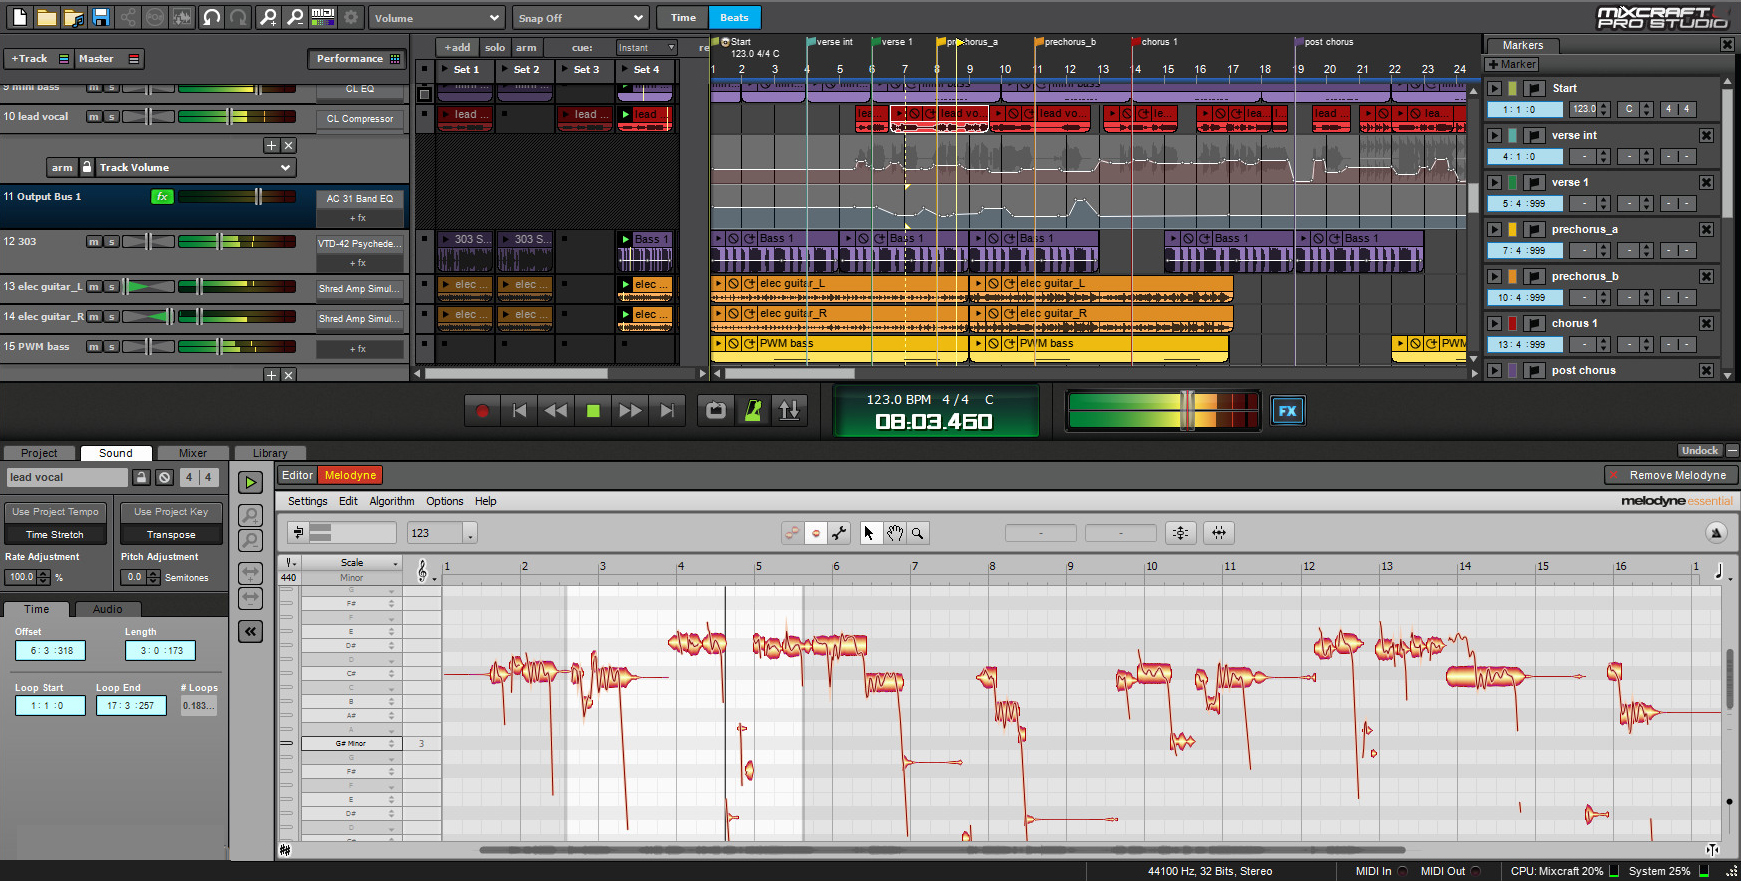Click the Redo arrow icon
This screenshot has width=1741, height=881.
point(238,17)
